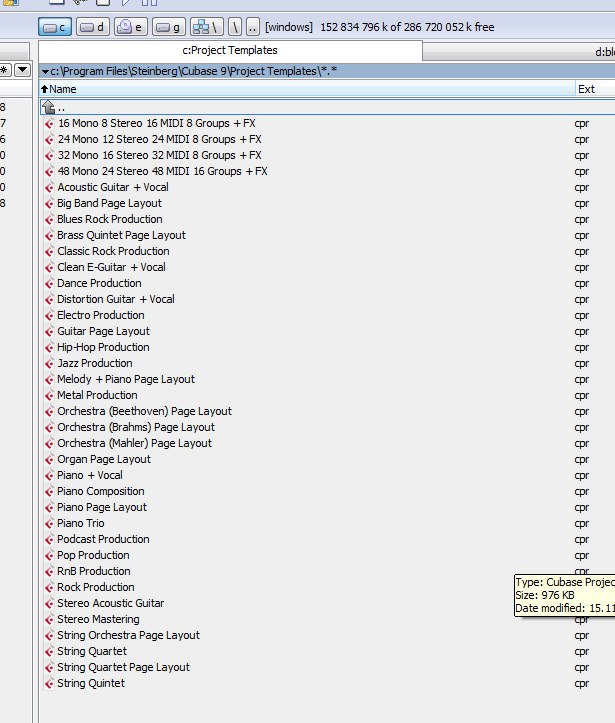Viewport: 615px width, 723px height.
Task: Click Brass Quintet Page Layout file icon
Action: [49, 236]
